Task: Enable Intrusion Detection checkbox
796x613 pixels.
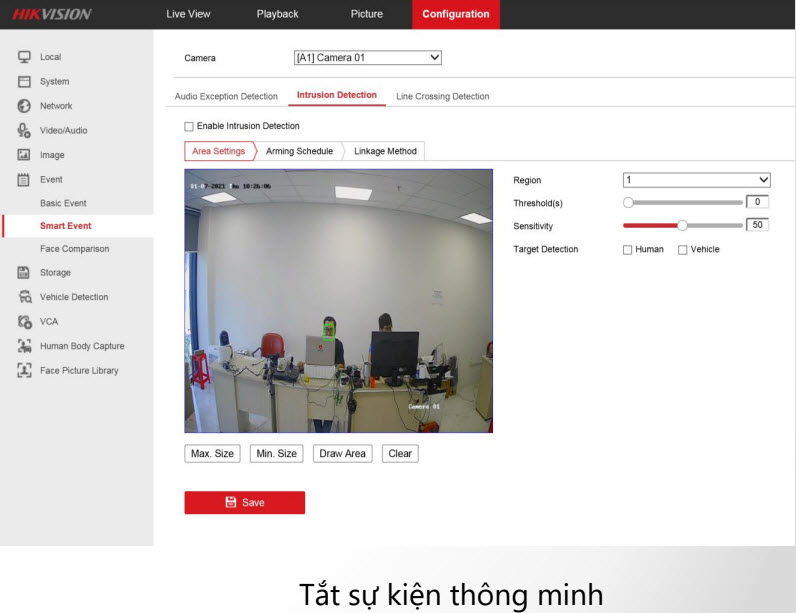Action: [189, 126]
